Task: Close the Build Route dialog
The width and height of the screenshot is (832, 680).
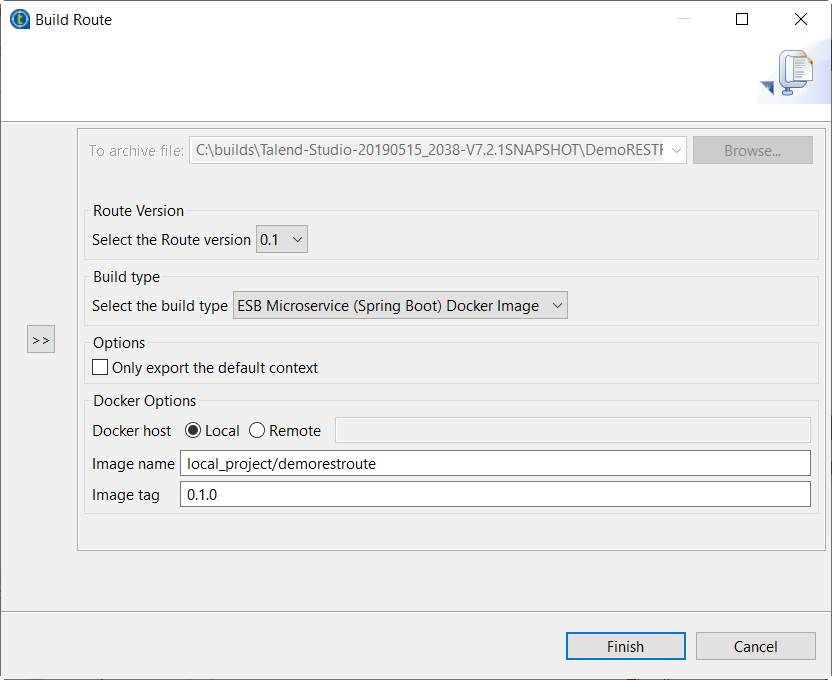Action: [x=801, y=19]
